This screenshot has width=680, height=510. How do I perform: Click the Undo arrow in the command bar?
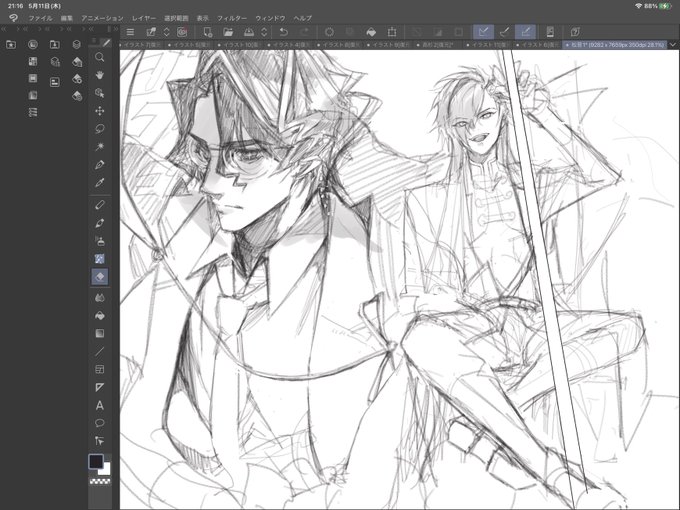pyautogui.click(x=284, y=32)
